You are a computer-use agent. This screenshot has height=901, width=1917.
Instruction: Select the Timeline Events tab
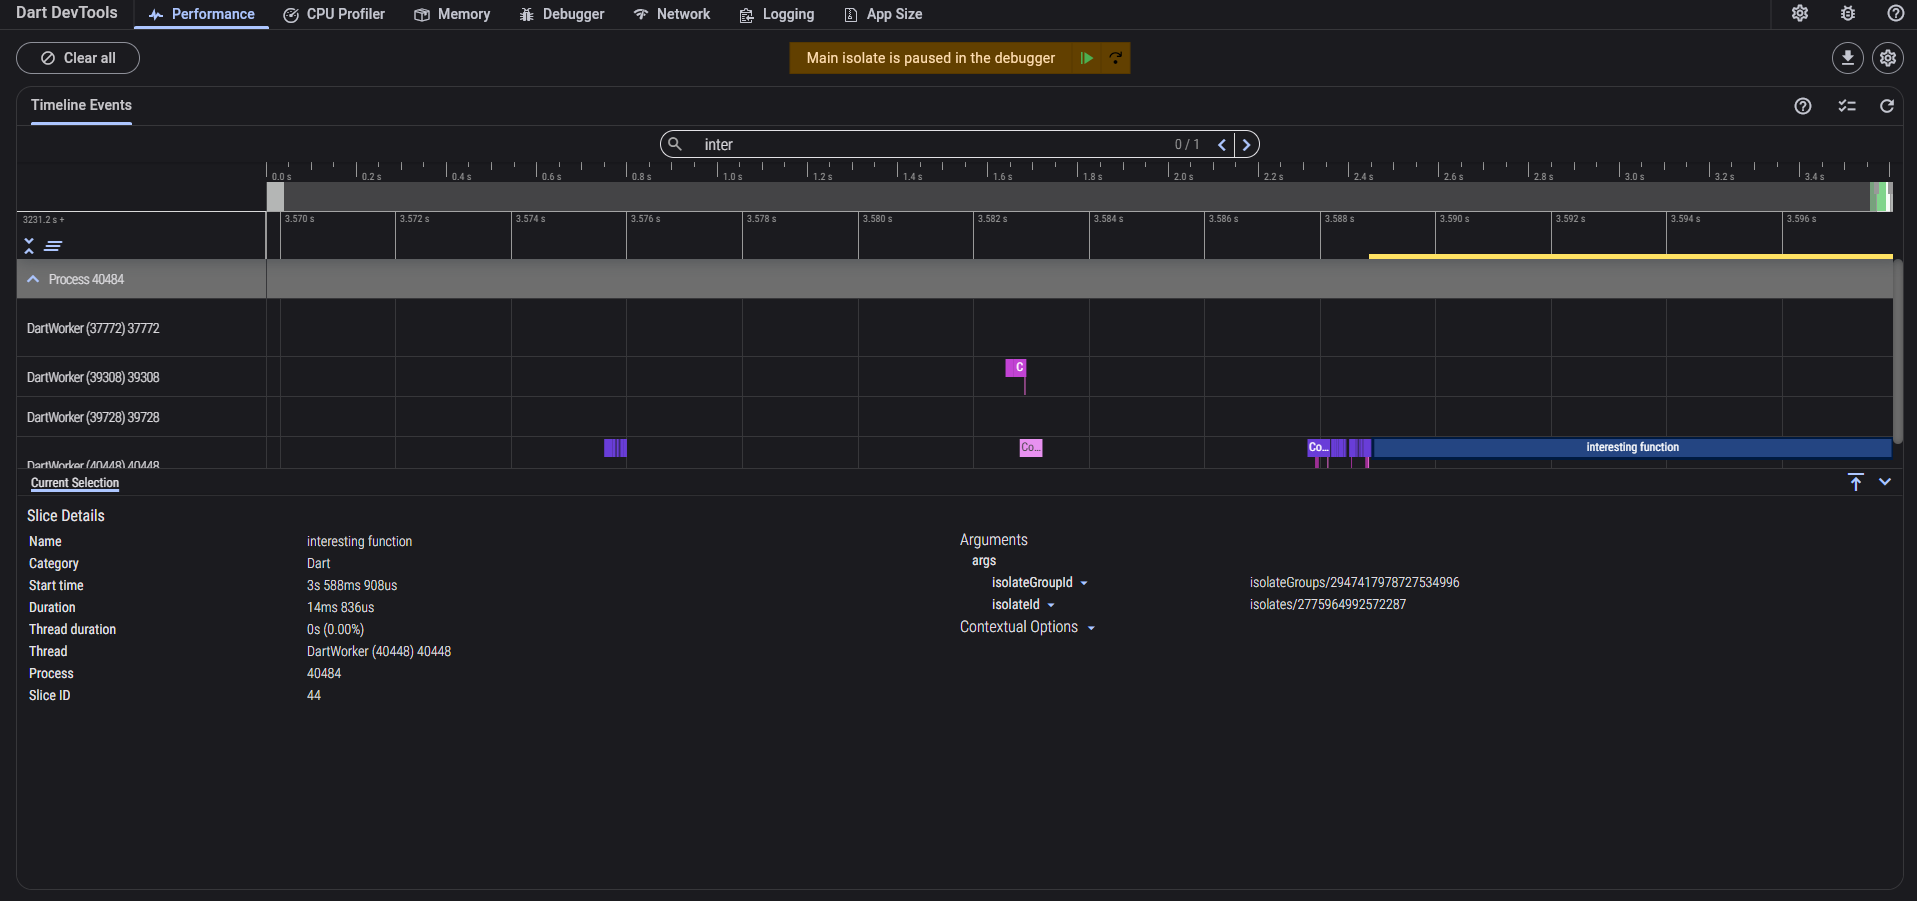pyautogui.click(x=81, y=105)
